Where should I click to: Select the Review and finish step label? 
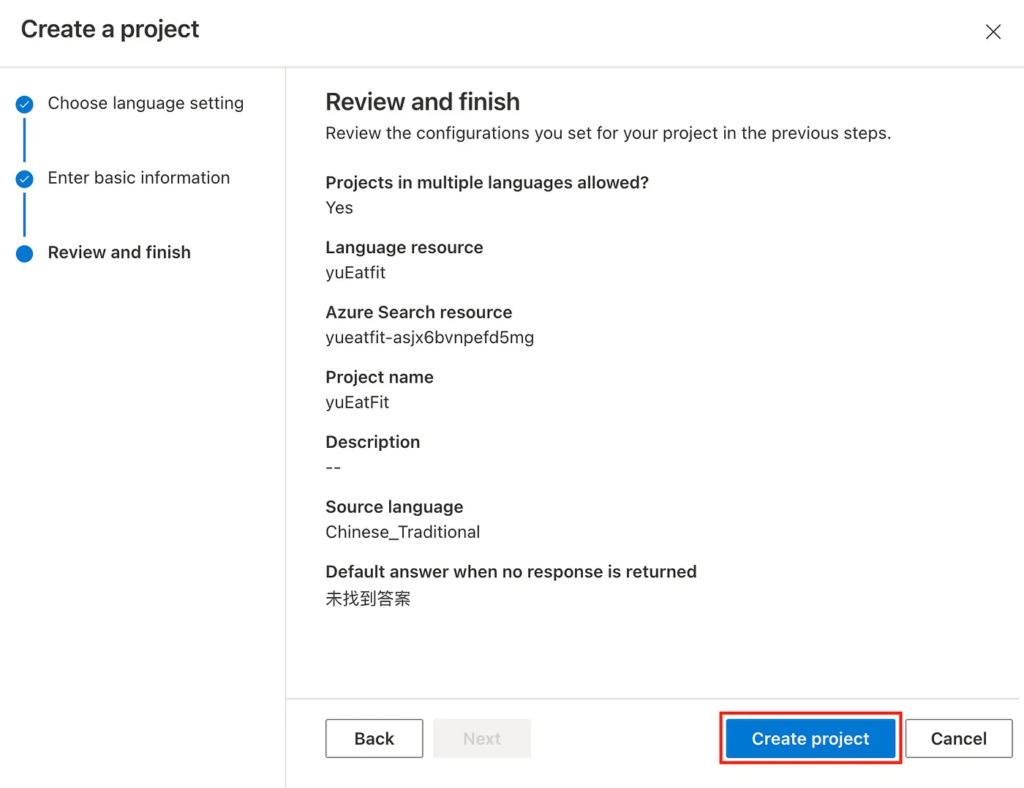[x=119, y=253]
